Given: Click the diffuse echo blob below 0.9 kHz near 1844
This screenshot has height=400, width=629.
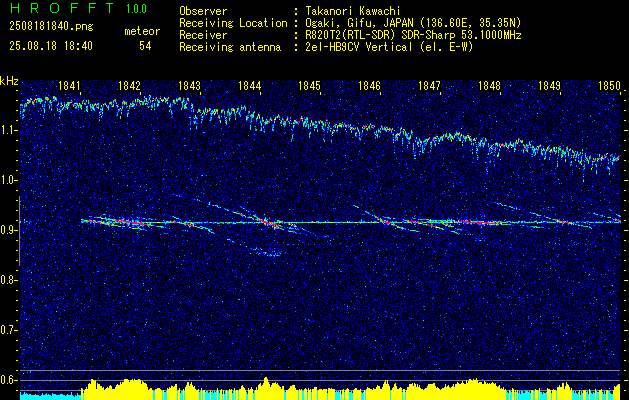Looking at the screenshot, I should pos(265,252).
